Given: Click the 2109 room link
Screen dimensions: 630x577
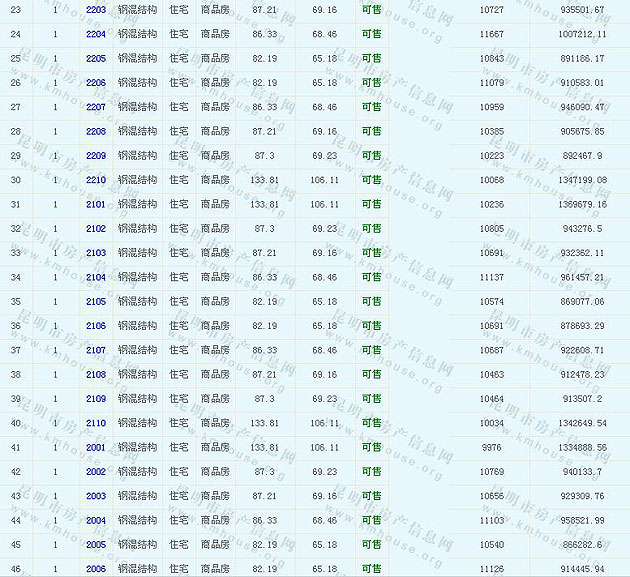Looking at the screenshot, I should click(x=96, y=398).
